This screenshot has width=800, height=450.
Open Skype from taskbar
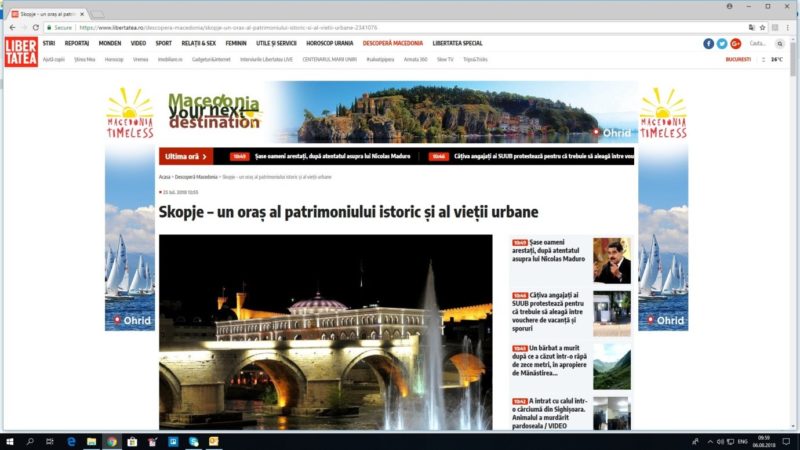click(193, 441)
